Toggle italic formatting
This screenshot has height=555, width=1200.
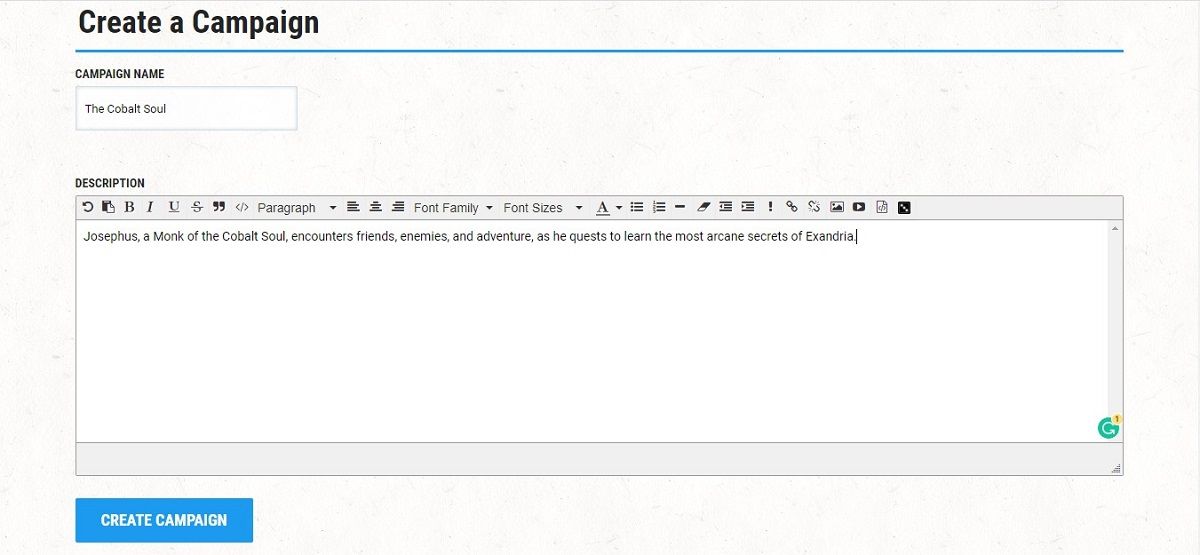click(150, 207)
